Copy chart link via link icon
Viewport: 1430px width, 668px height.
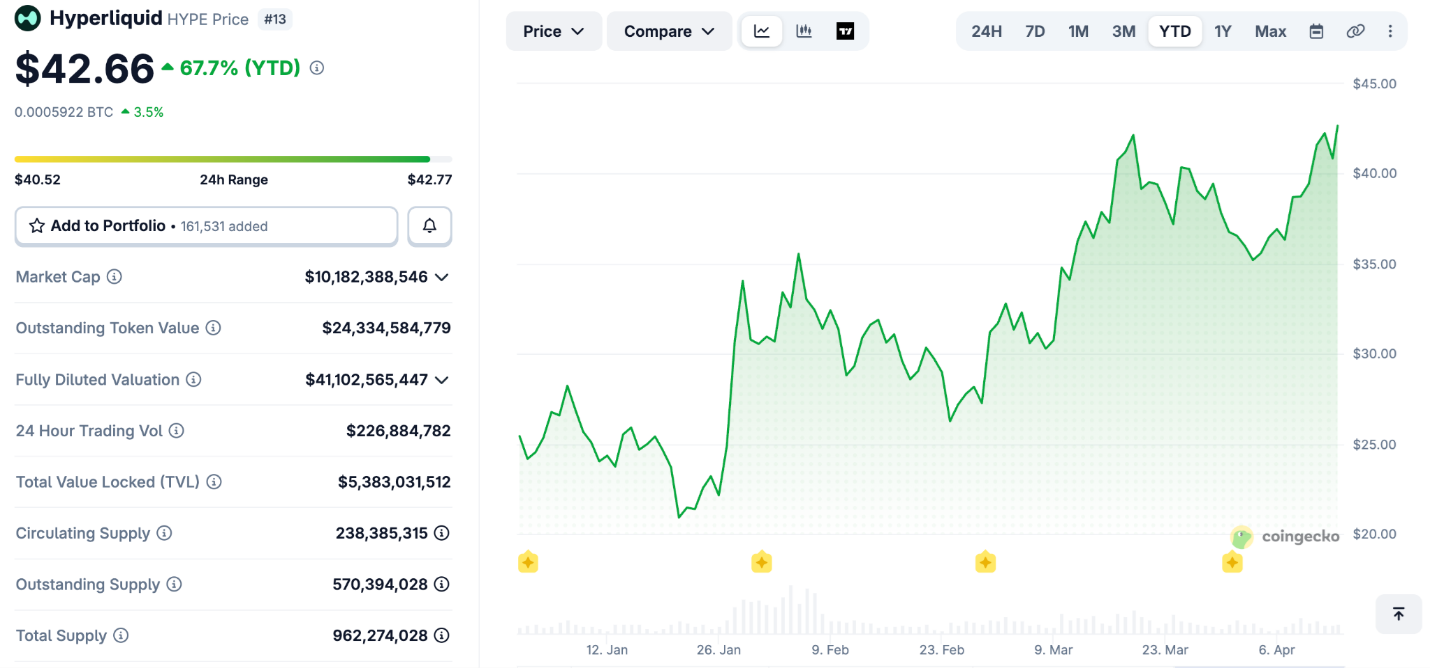[x=1355, y=31]
